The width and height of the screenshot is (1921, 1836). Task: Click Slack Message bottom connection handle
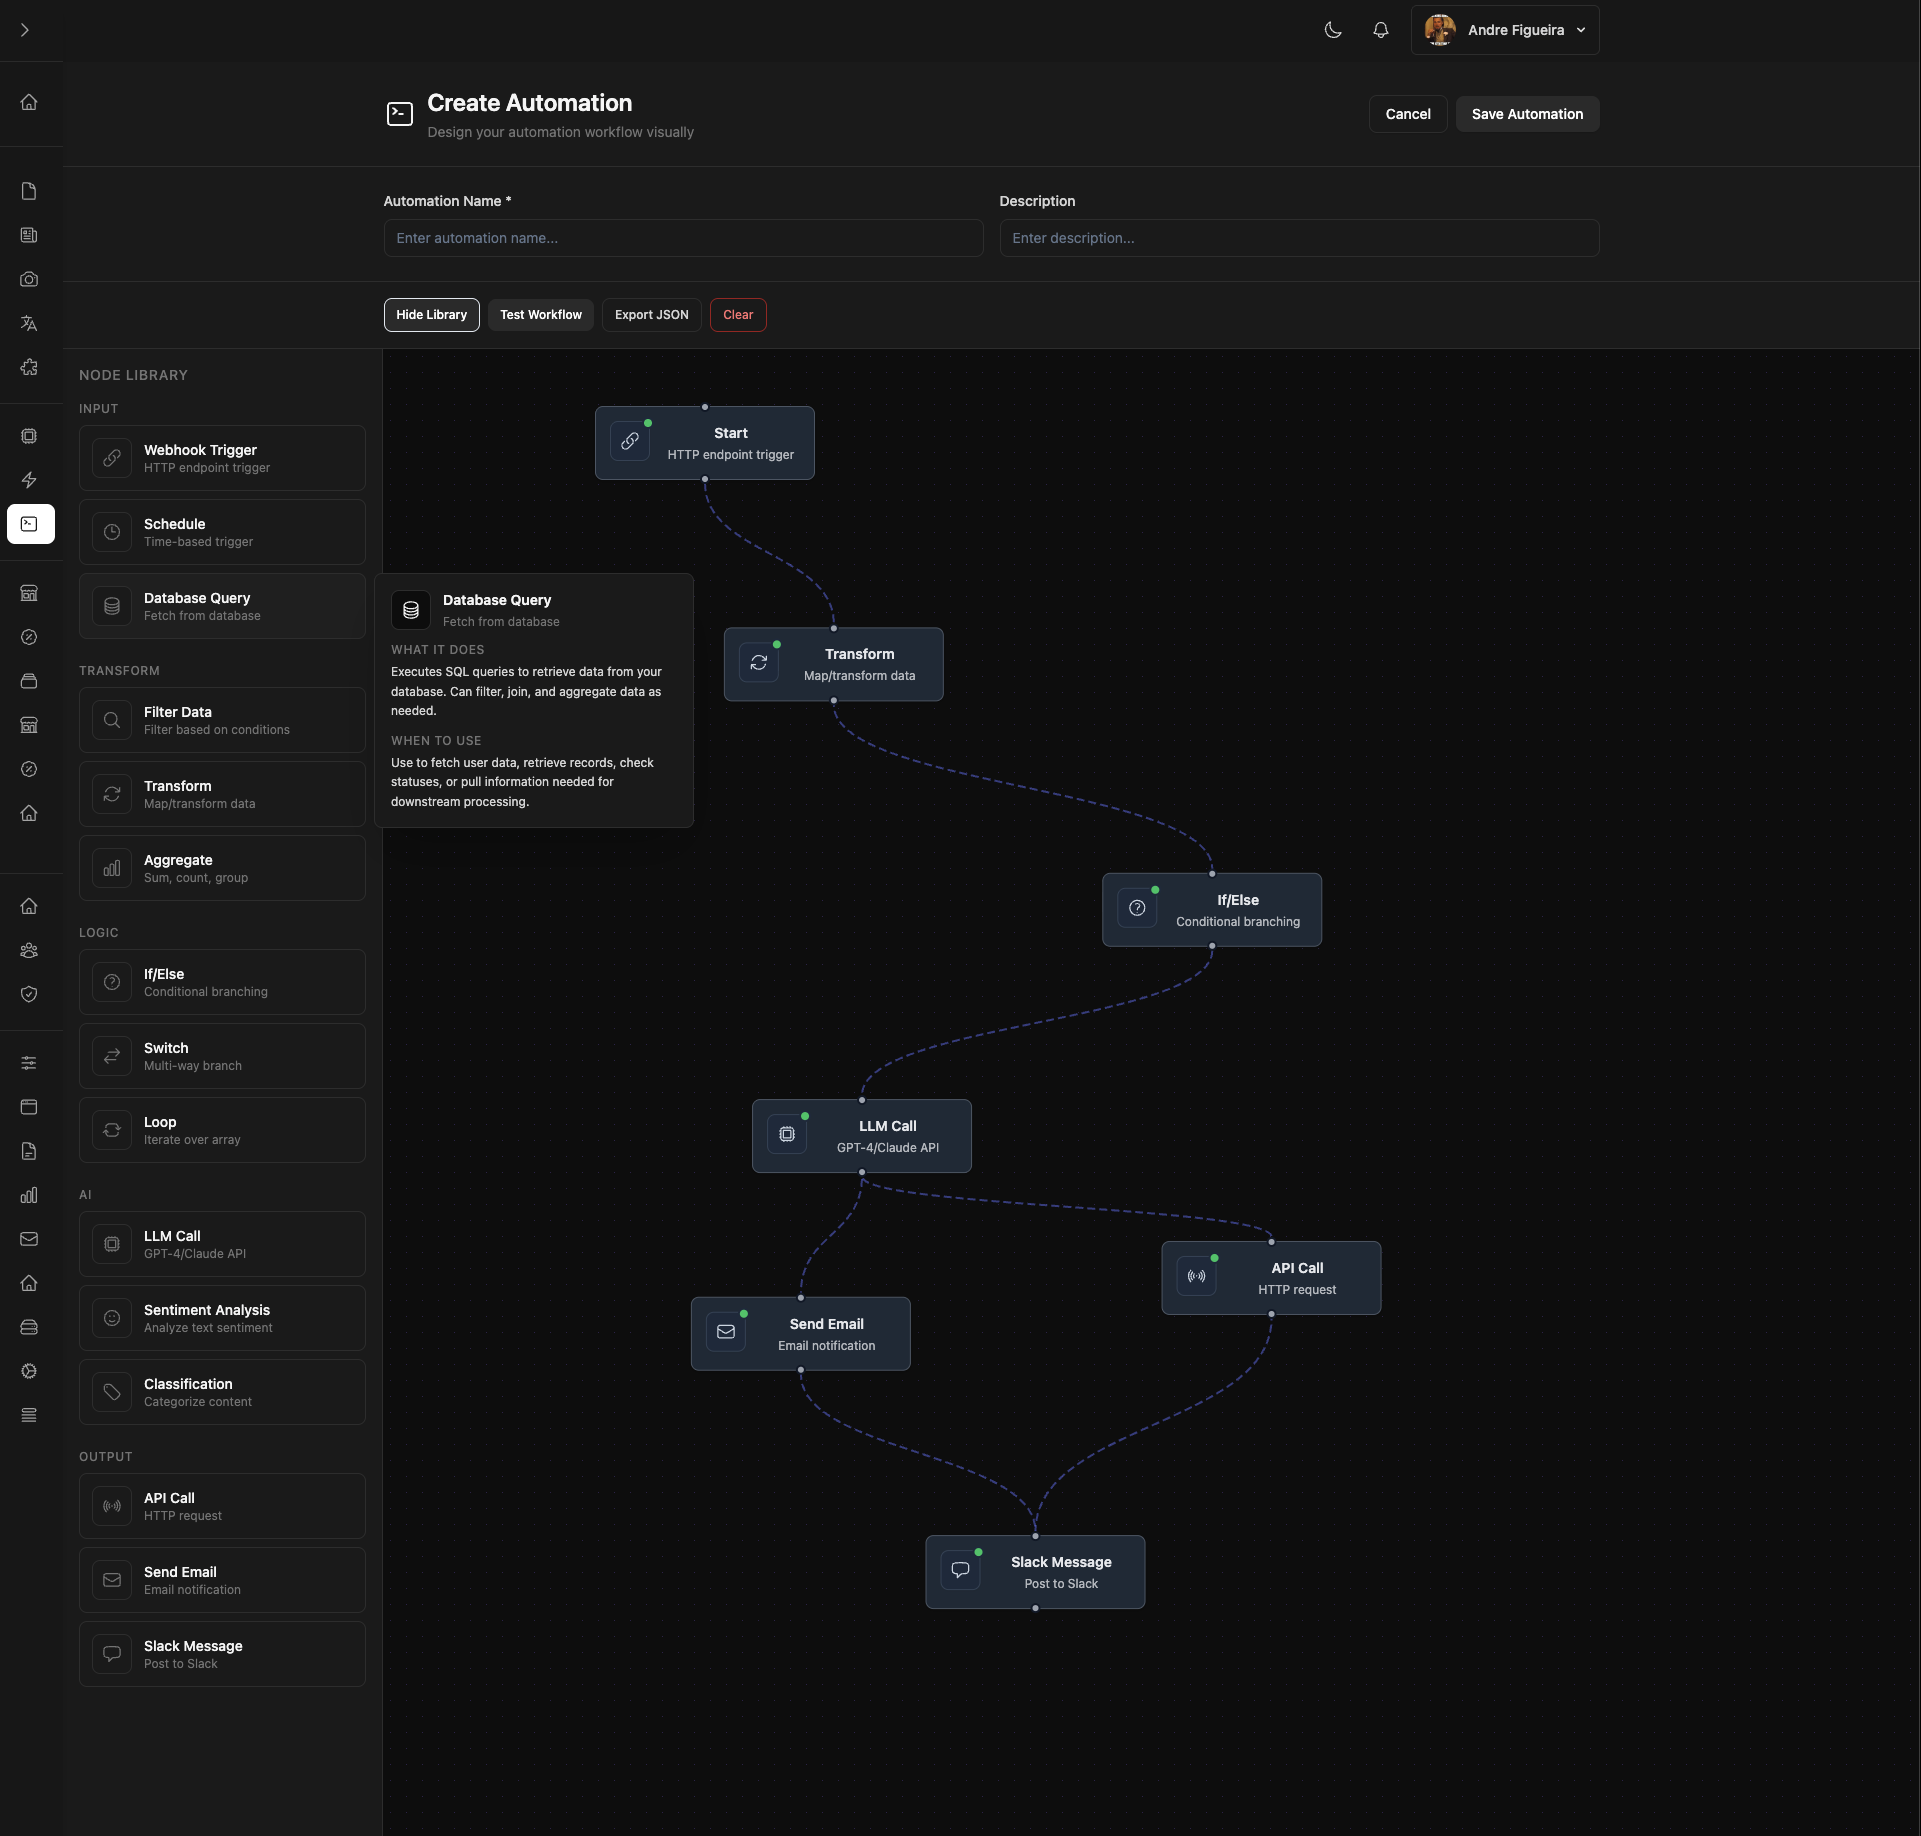[1035, 1608]
